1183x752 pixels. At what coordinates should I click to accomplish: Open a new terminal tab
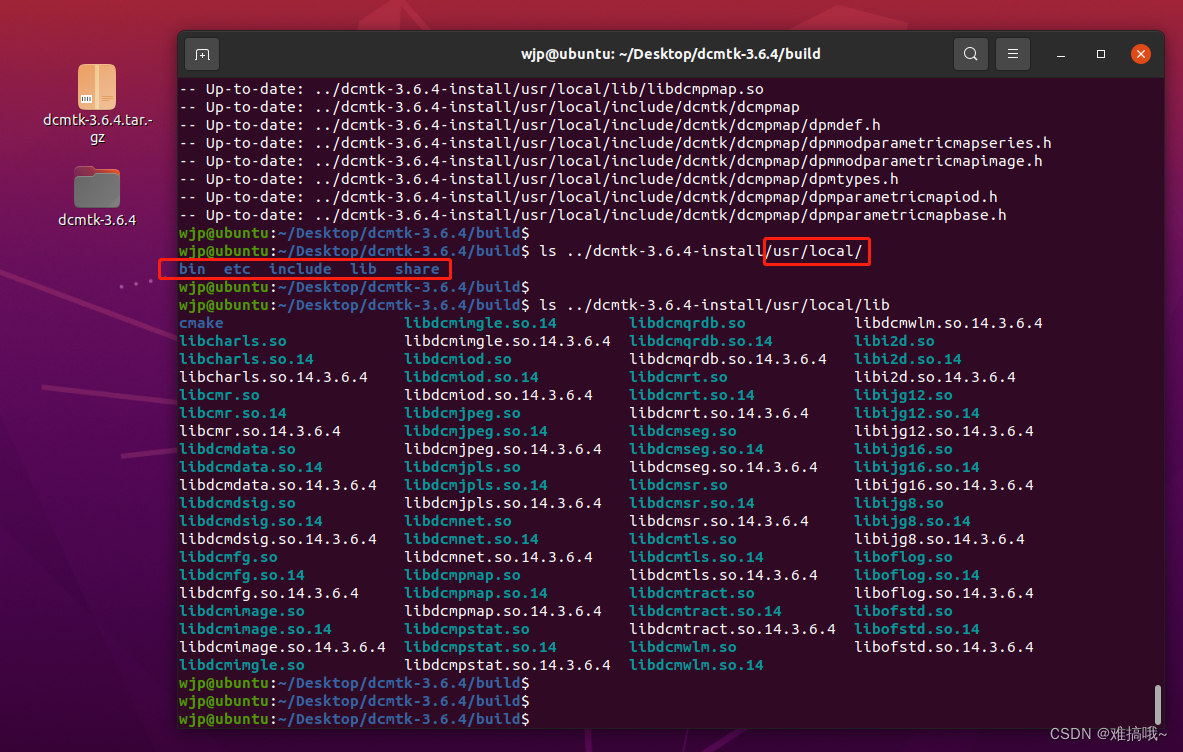coord(202,54)
